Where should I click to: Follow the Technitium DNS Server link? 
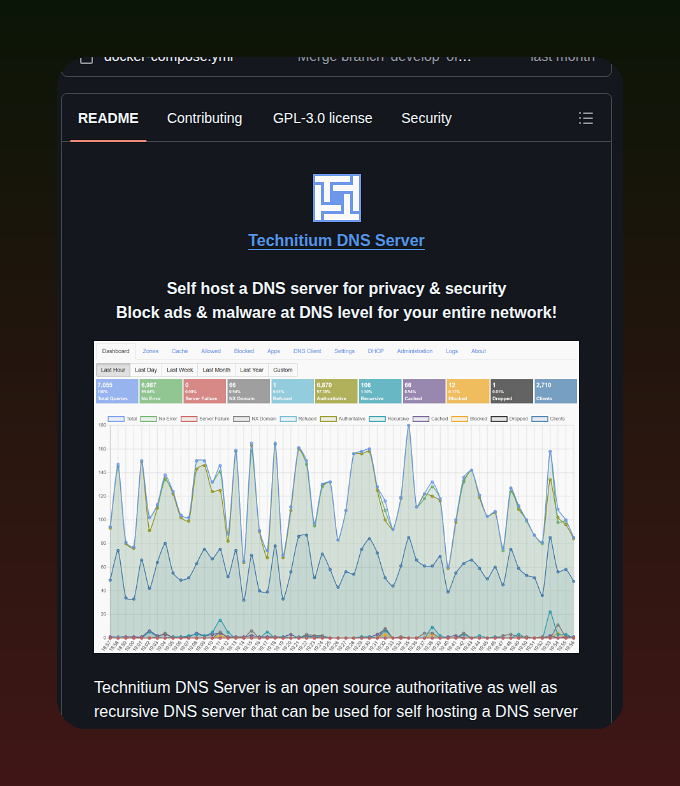pyautogui.click(x=337, y=241)
